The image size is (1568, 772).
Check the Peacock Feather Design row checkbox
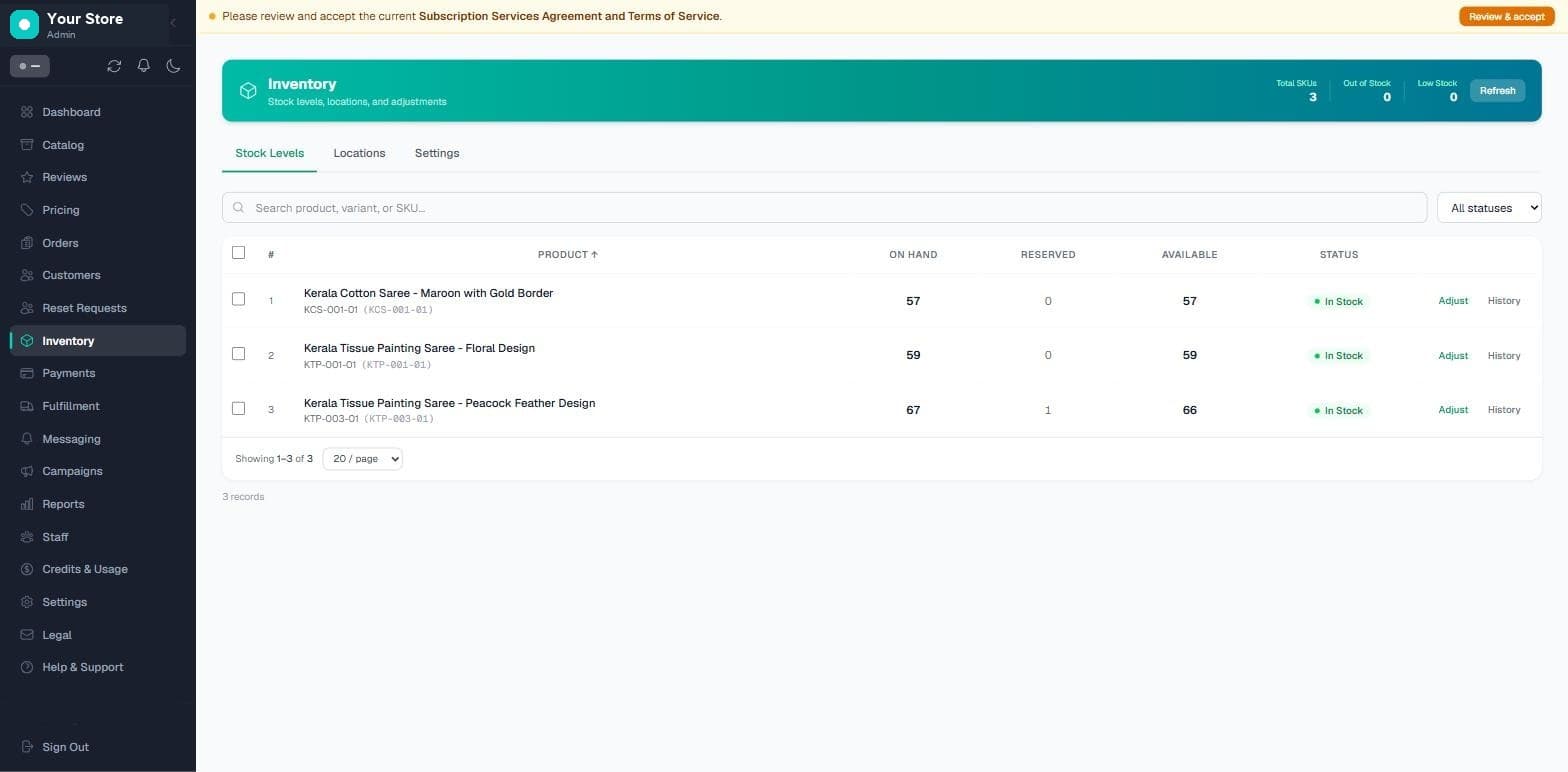[x=238, y=408]
